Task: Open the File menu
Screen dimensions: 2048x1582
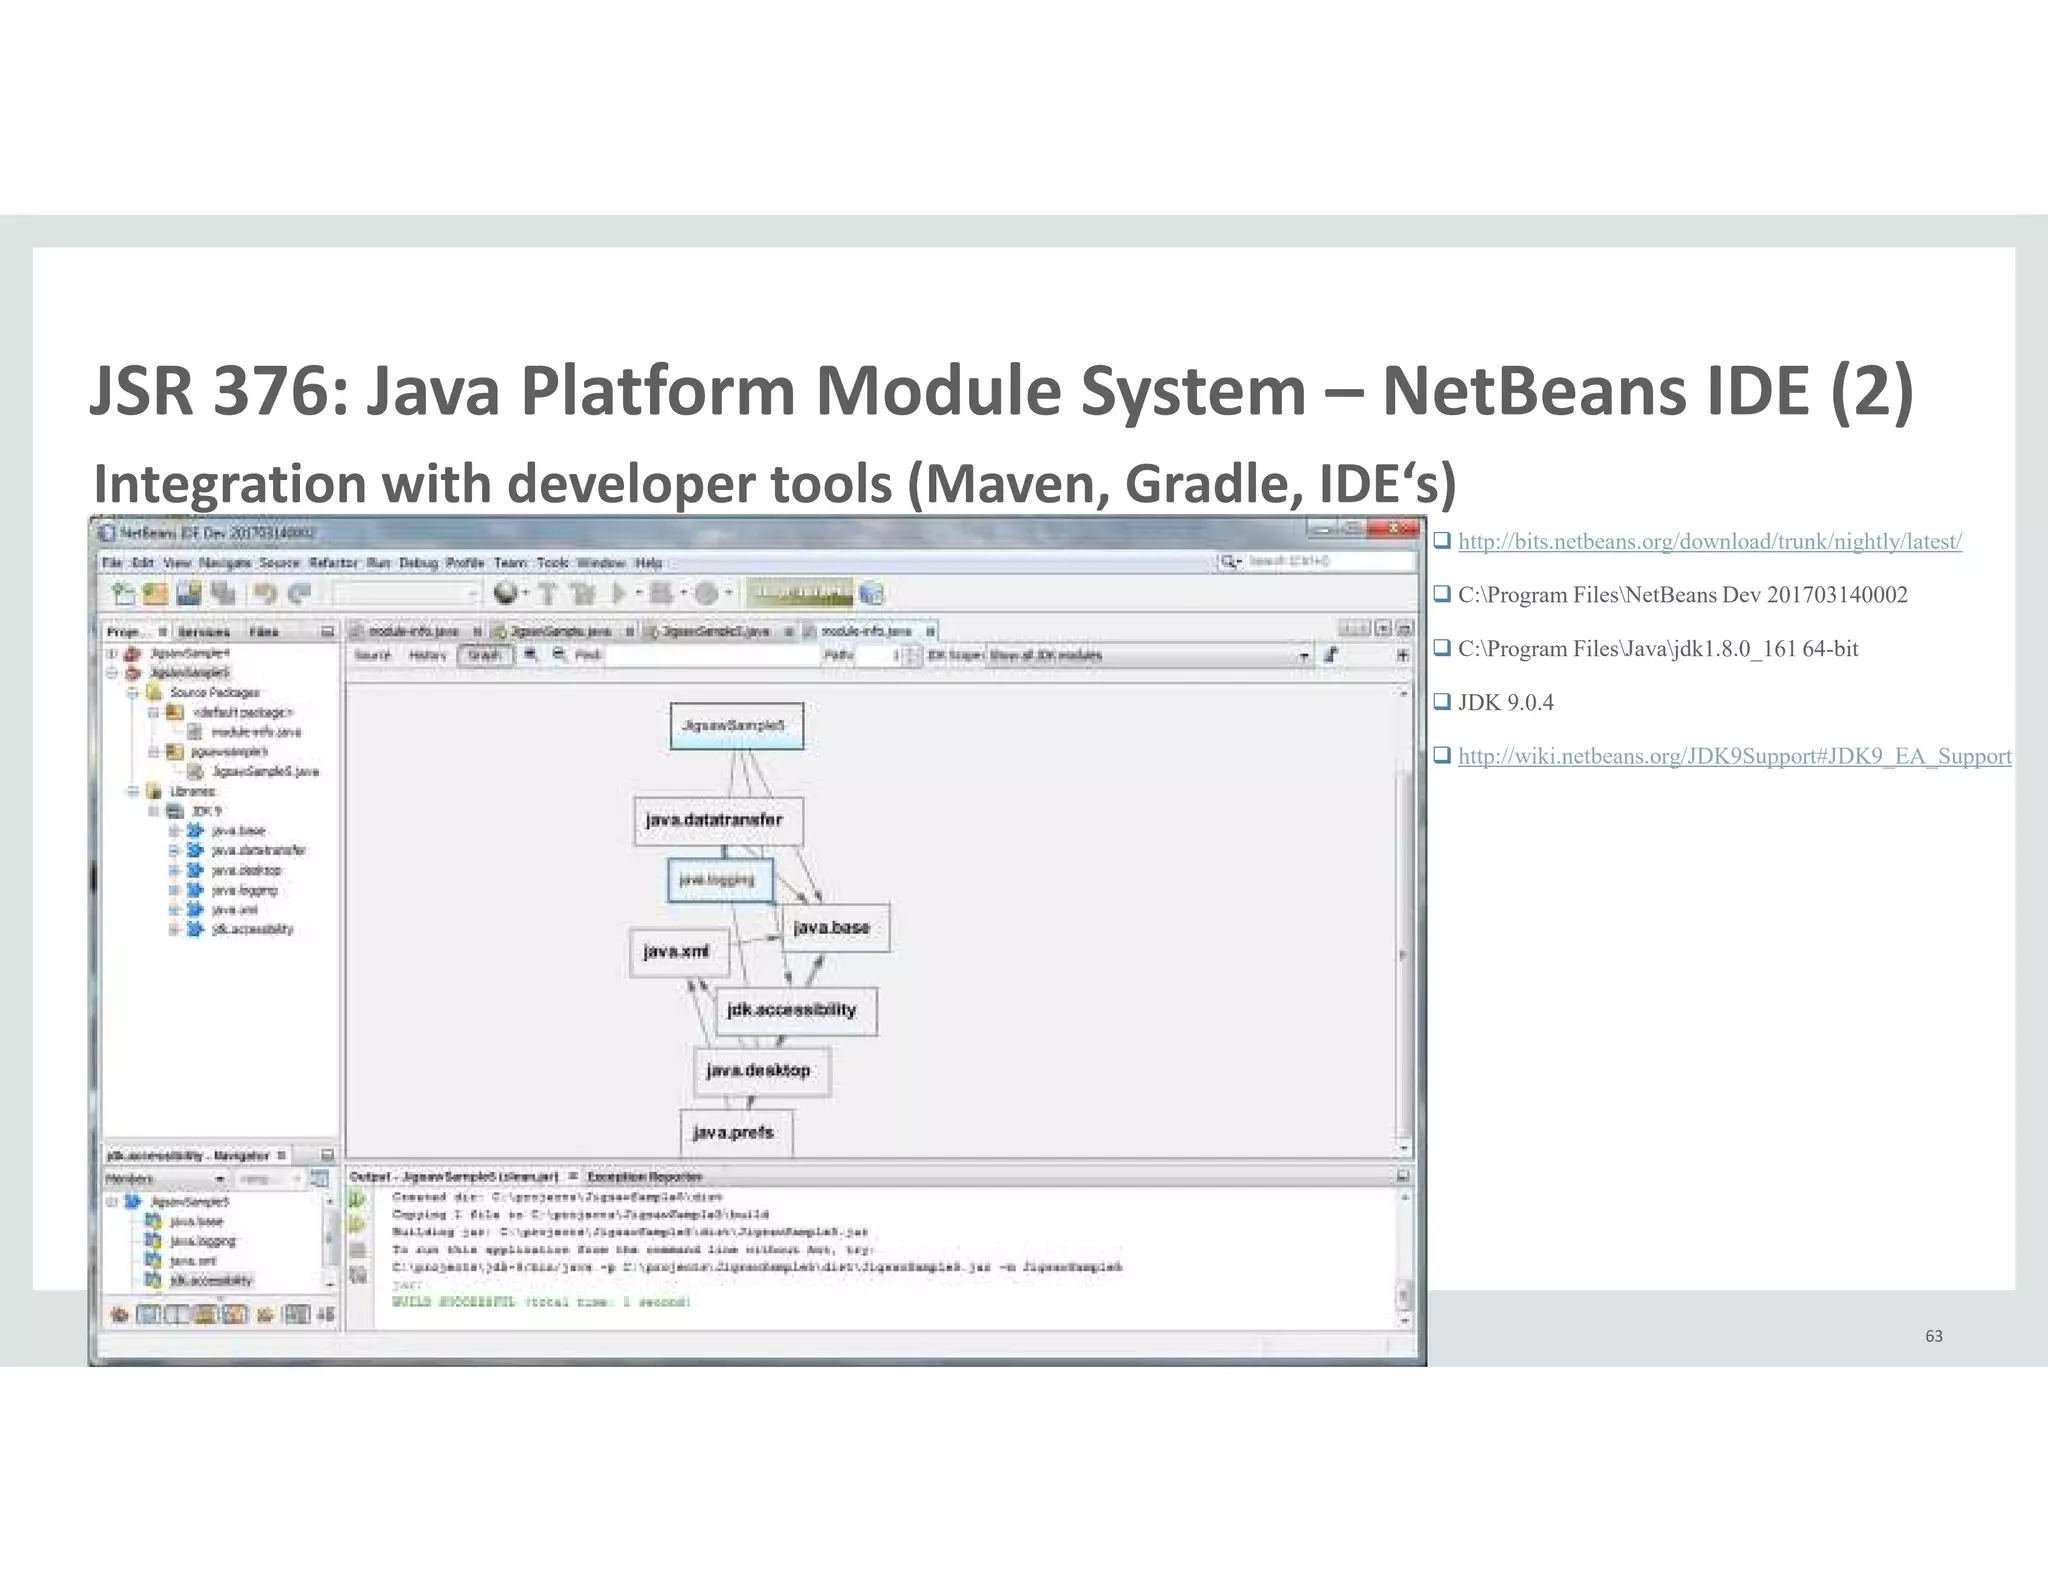Action: coord(112,563)
